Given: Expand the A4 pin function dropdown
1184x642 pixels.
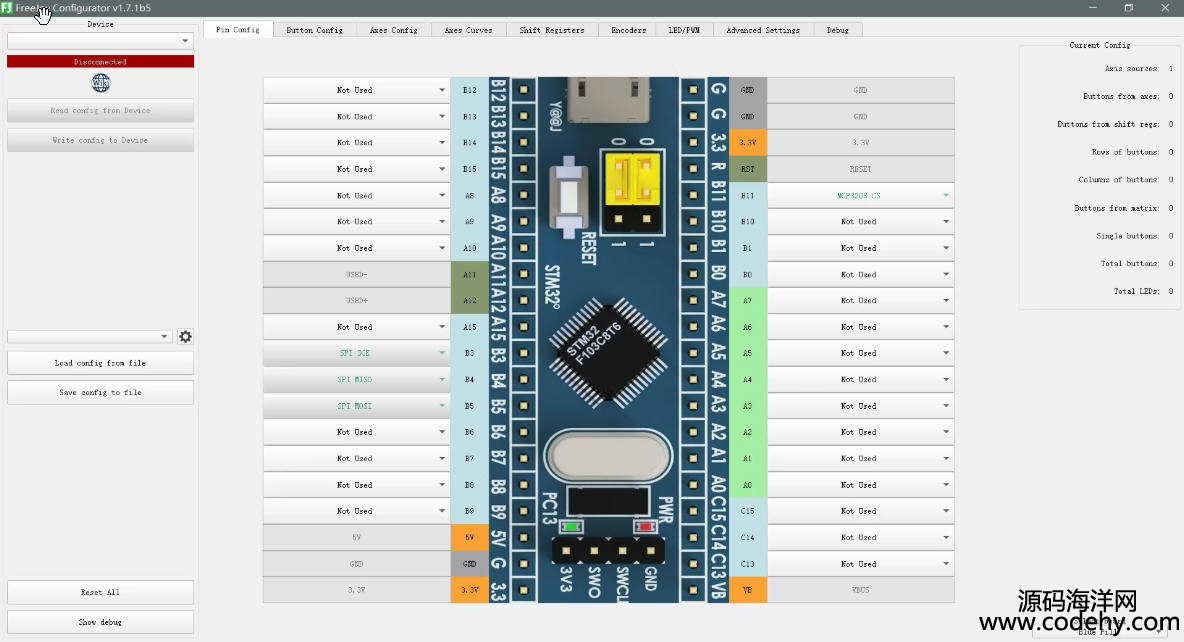Looking at the screenshot, I should point(861,380).
